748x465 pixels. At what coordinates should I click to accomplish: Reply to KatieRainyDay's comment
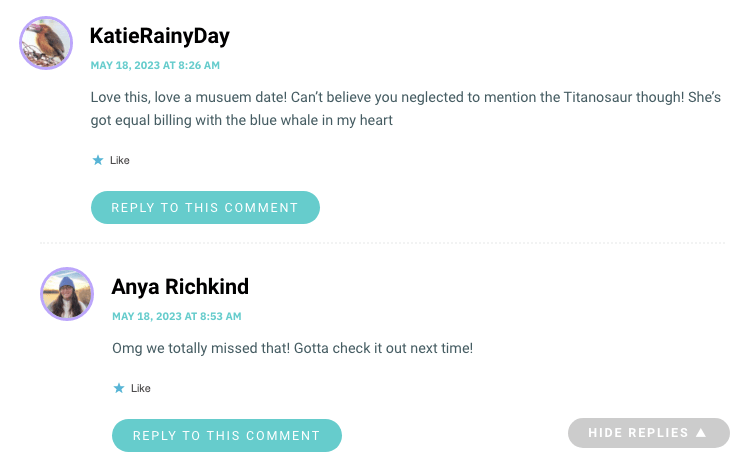click(205, 207)
